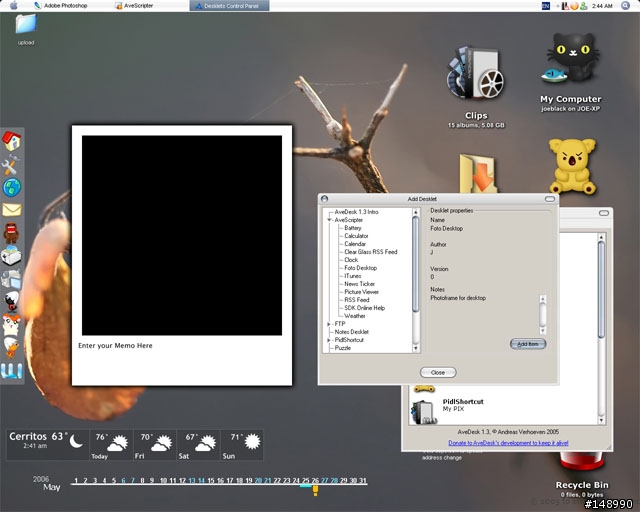Select Picture Viewer in the tree
Viewport: 640px width, 512px height.
point(361,292)
